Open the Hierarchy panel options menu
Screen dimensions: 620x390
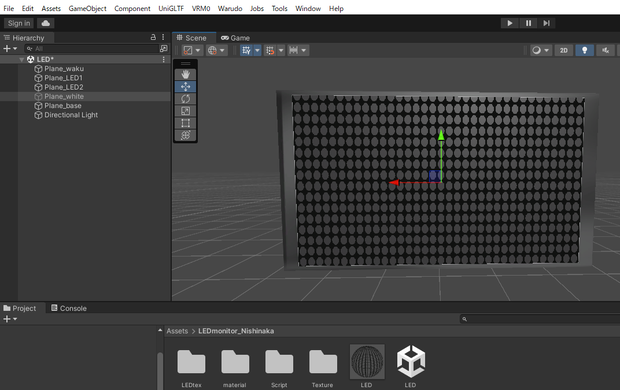163,37
